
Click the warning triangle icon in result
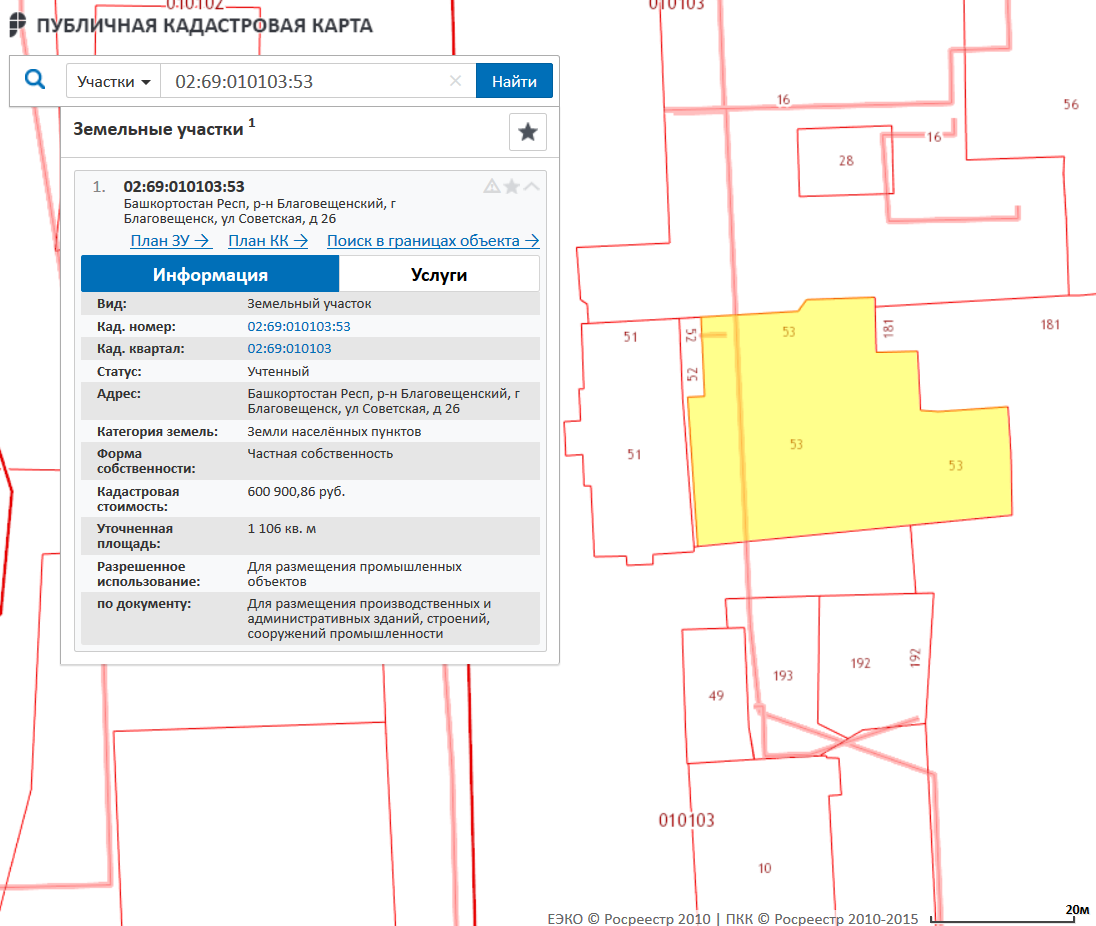pyautogui.click(x=492, y=186)
